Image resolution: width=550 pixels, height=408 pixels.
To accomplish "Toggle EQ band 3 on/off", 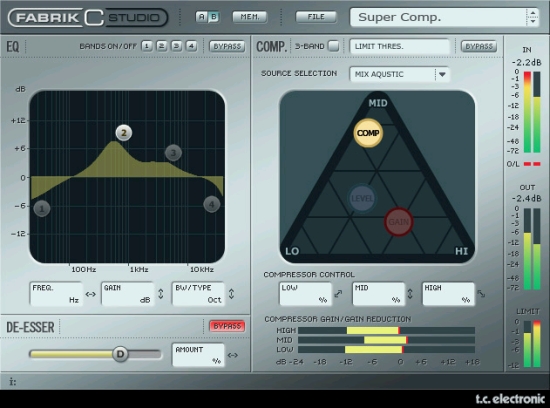I will coord(176,46).
